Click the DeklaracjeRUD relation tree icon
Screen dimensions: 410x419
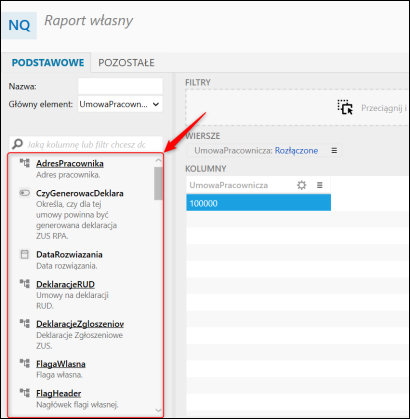click(25, 284)
